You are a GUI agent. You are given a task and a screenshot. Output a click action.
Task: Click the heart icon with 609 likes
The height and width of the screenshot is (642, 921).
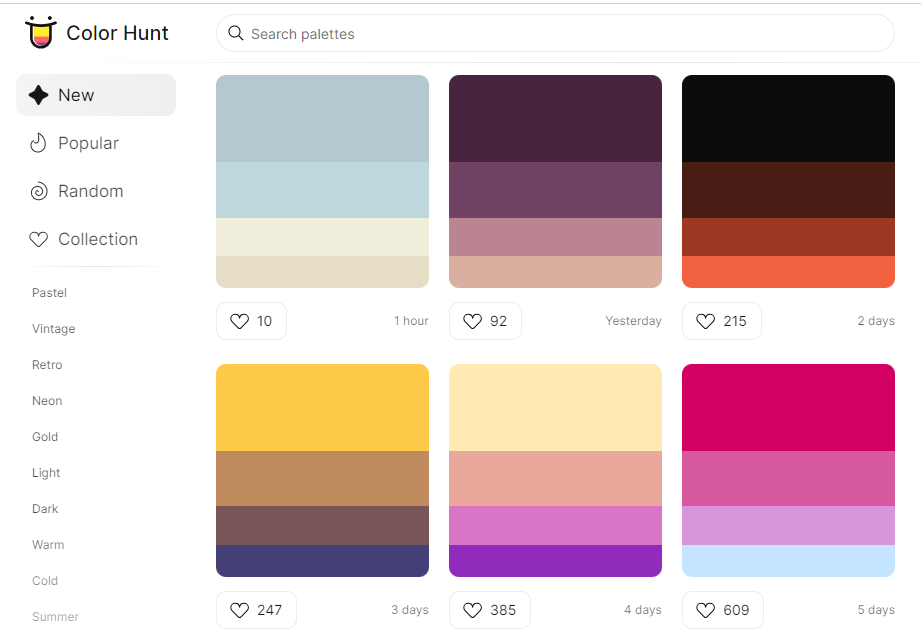point(705,610)
